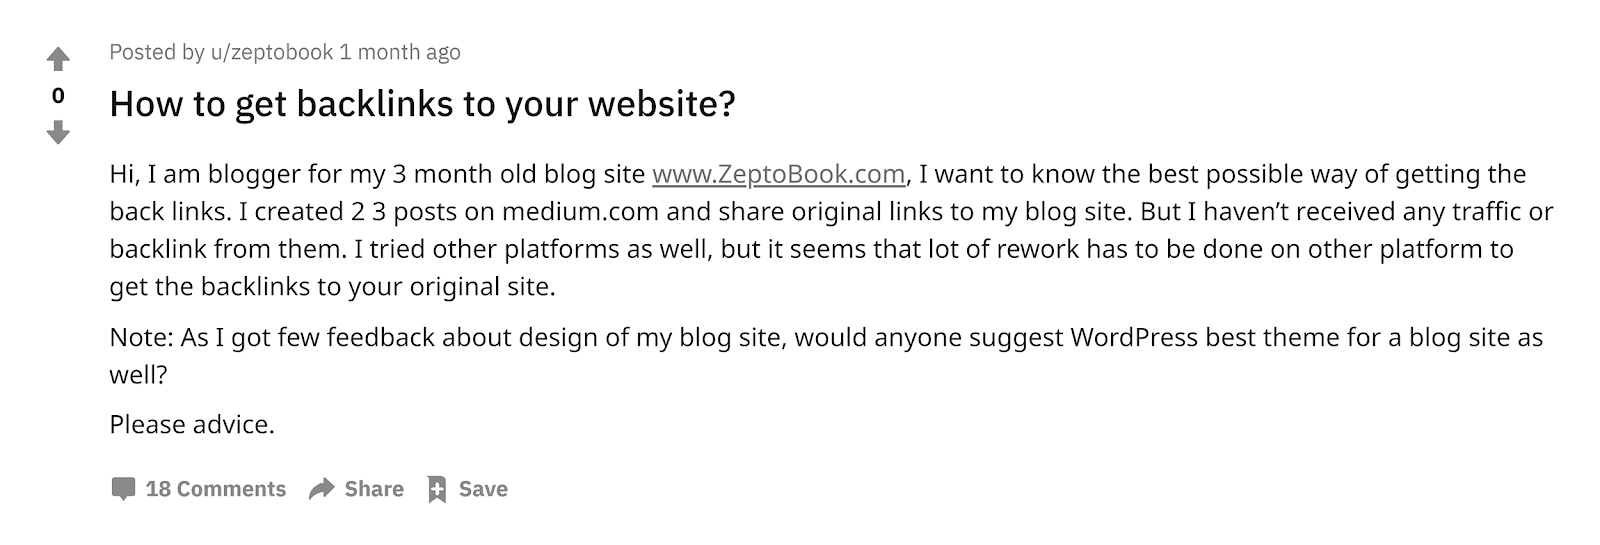Viewport: 1600px width, 545px height.
Task: Click the Share arrow icon
Action: click(x=321, y=489)
